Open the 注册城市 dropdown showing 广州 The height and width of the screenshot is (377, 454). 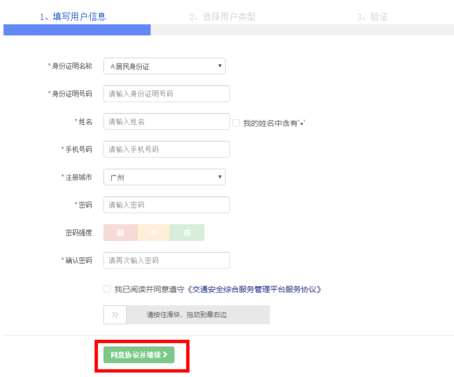click(x=164, y=177)
